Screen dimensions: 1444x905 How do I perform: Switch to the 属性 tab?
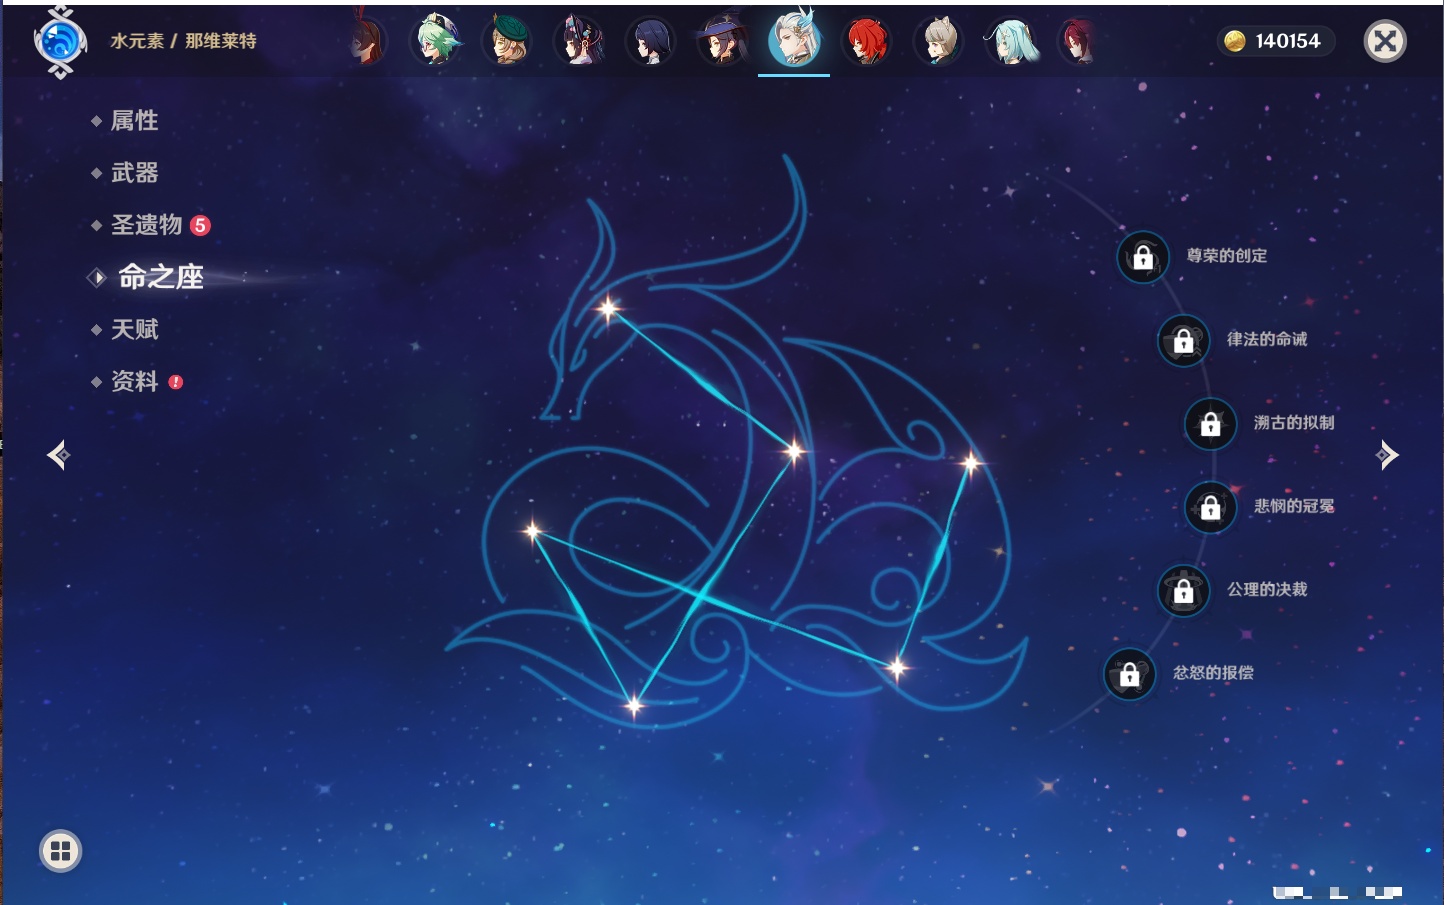pyautogui.click(x=134, y=121)
